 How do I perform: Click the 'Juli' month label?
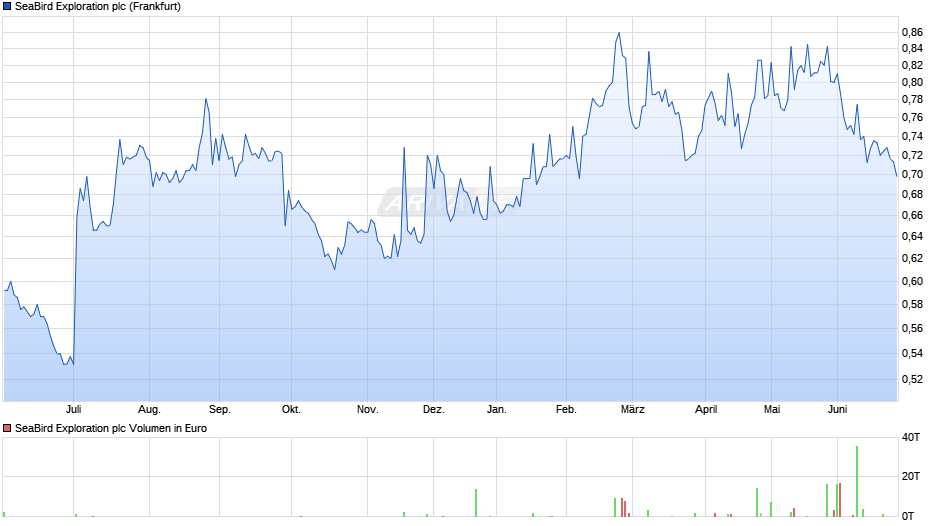[x=73, y=410]
